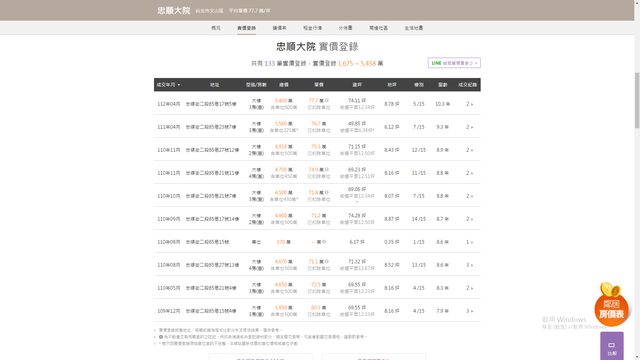
Task: Click info icon beside 71.1 unit price
Action: [x=327, y=261]
